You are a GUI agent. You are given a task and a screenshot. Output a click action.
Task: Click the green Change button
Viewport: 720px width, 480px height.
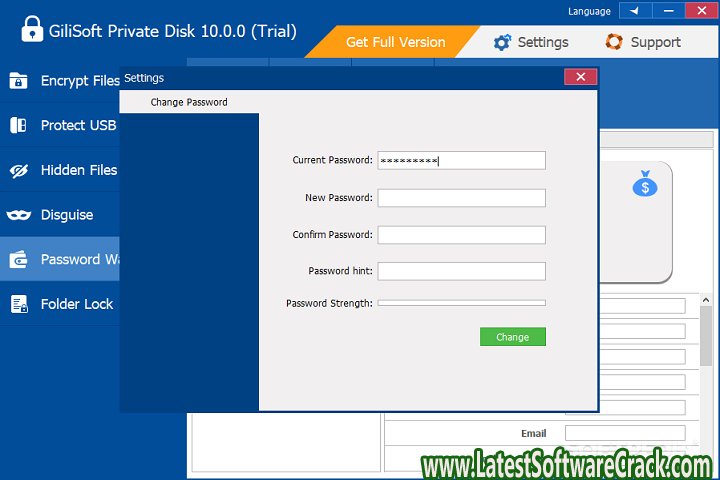[512, 337]
